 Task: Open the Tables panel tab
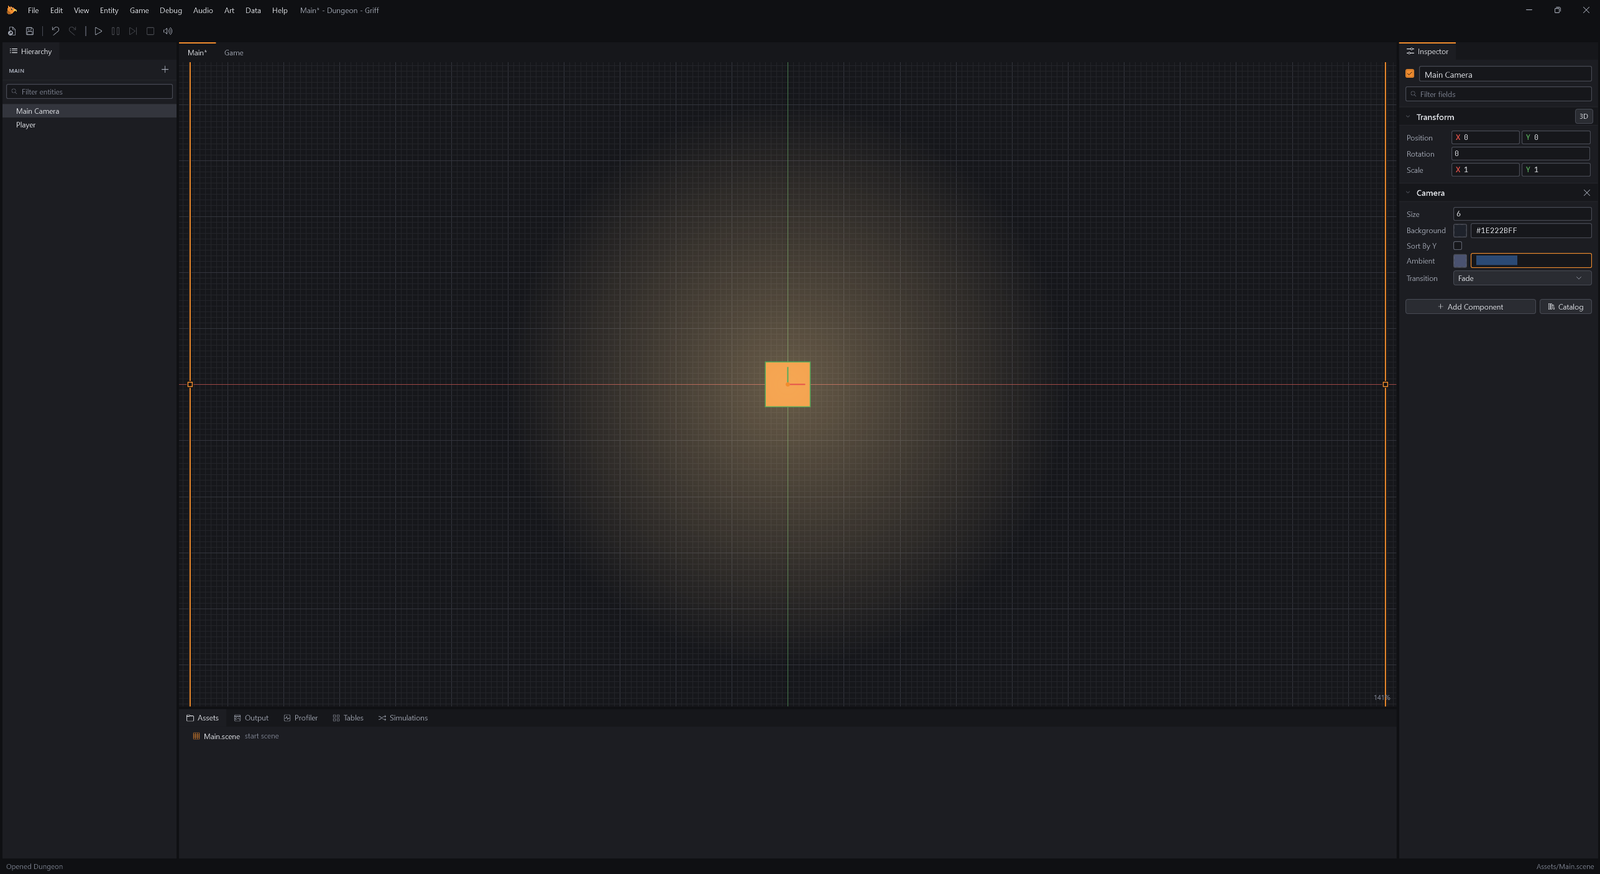coord(348,718)
